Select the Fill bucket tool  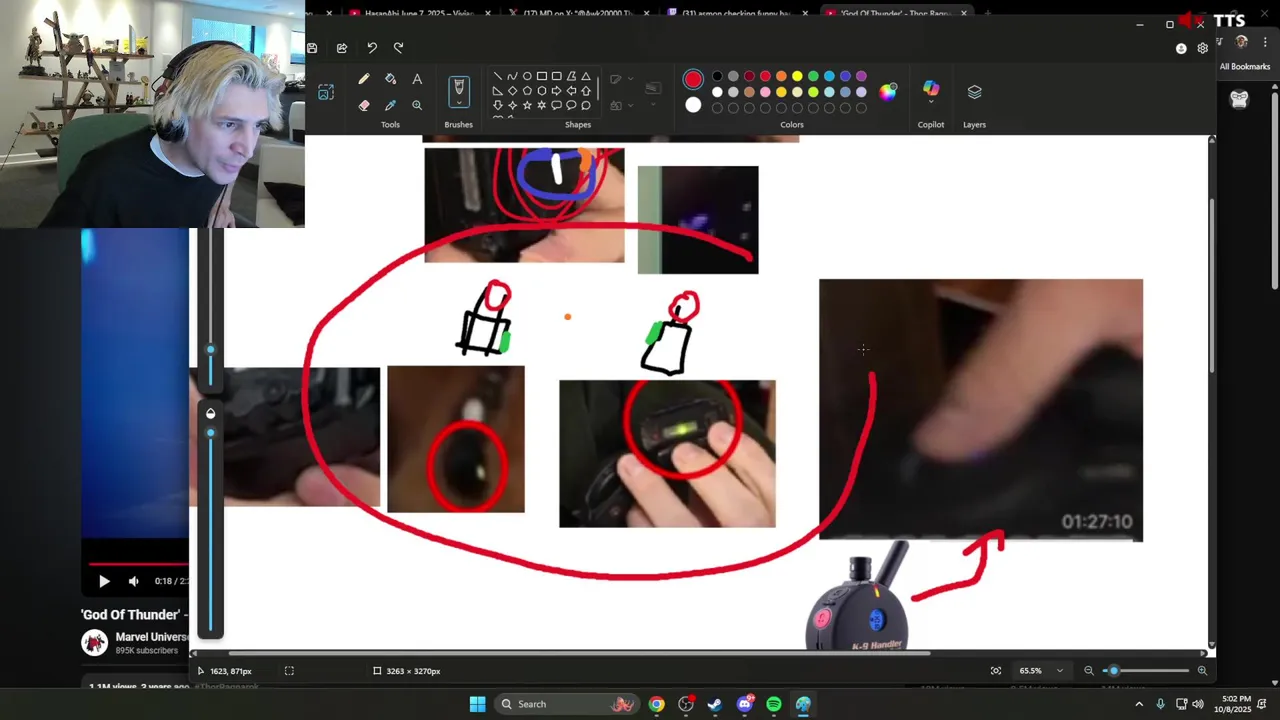tap(390, 79)
